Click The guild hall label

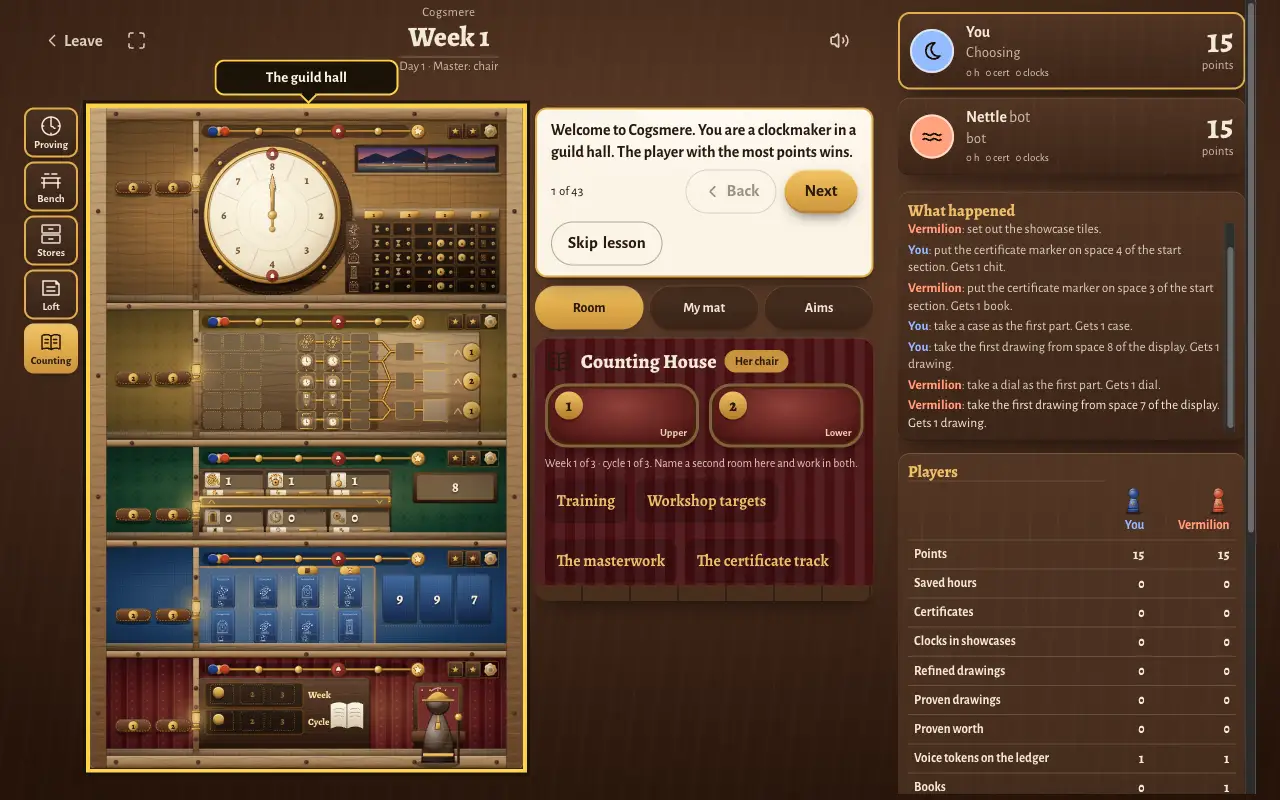(306, 77)
